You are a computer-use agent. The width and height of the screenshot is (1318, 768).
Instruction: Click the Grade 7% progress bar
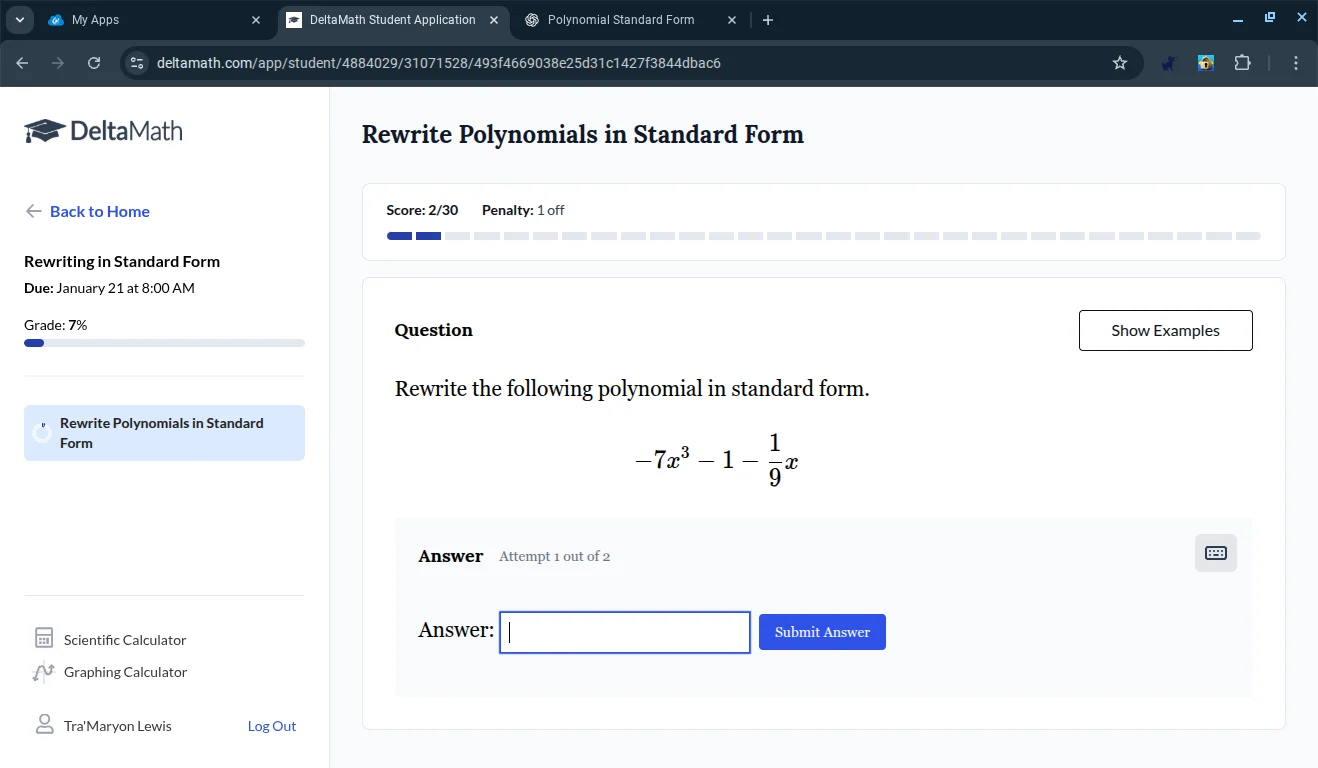(164, 343)
